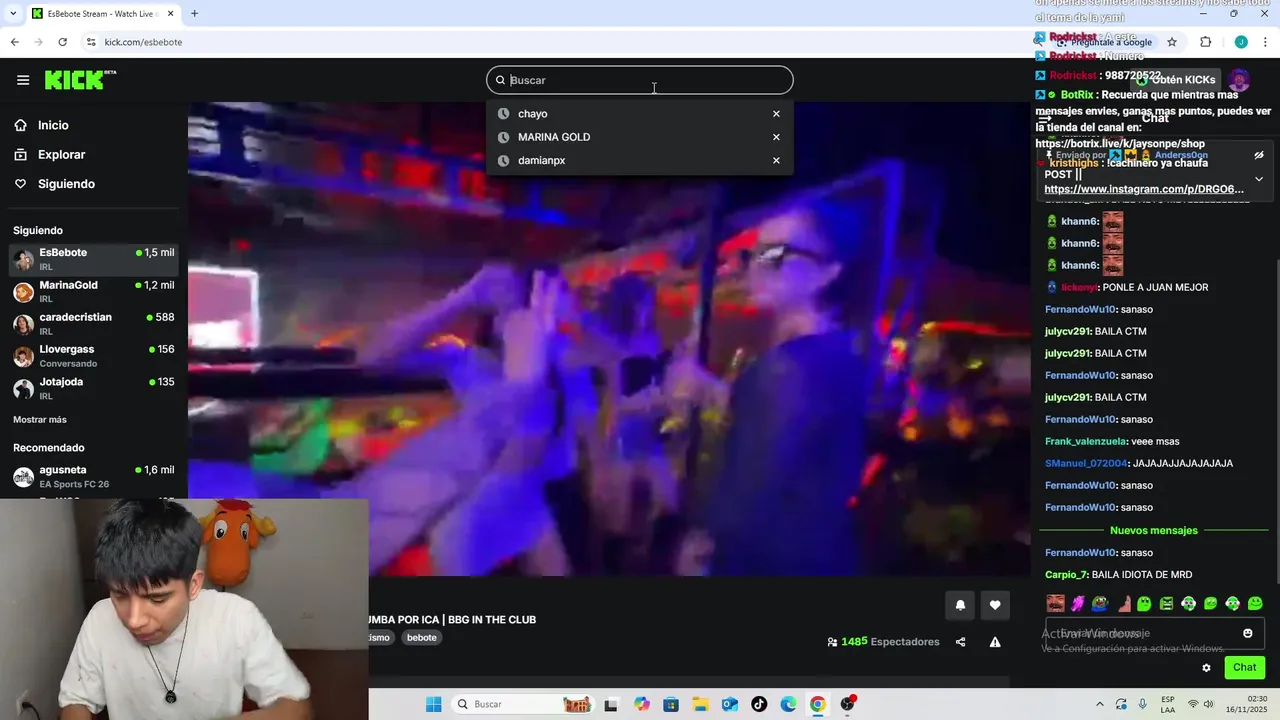The height and width of the screenshot is (720, 1280).
Task: Click the KICK logo
Action: click(80, 80)
